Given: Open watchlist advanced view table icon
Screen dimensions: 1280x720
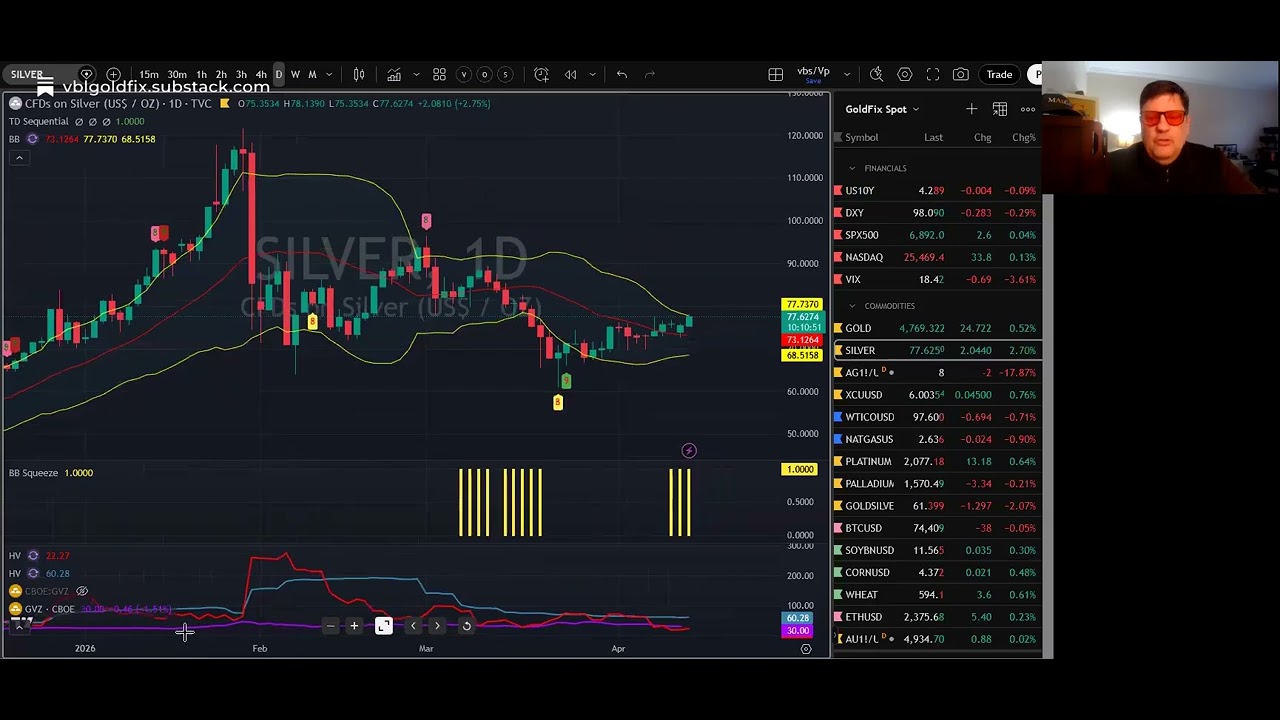Looking at the screenshot, I should [1000, 109].
